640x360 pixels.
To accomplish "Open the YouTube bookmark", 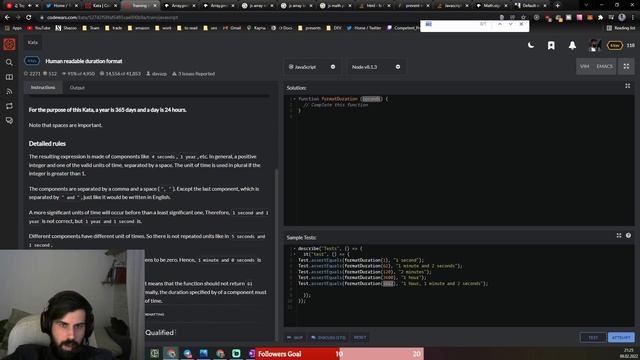I will 39,28.
